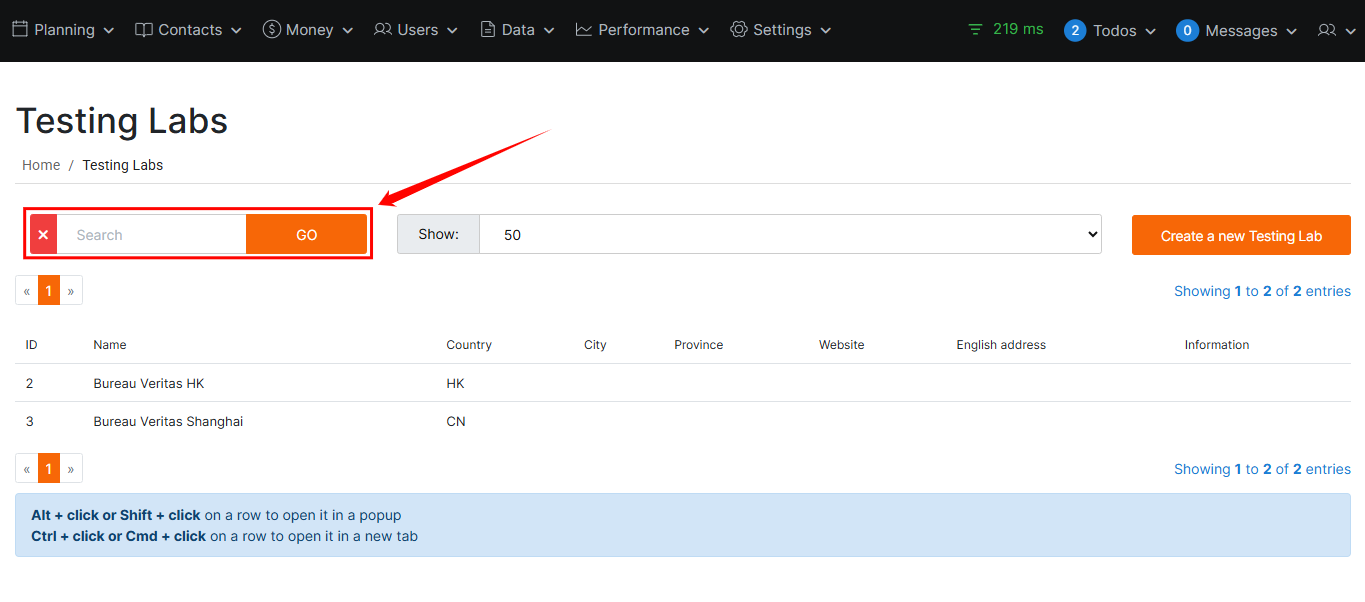The height and width of the screenshot is (602, 1365).
Task: Click the green latency 219 ms indicator
Action: (1006, 30)
